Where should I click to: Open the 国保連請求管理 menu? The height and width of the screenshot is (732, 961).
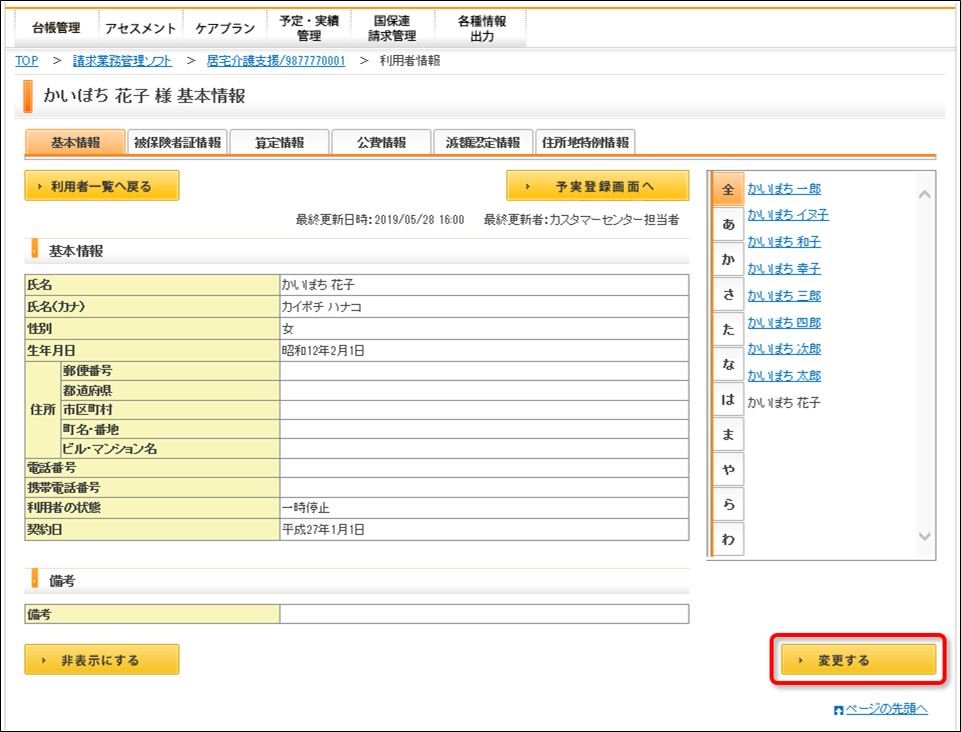(x=392, y=28)
